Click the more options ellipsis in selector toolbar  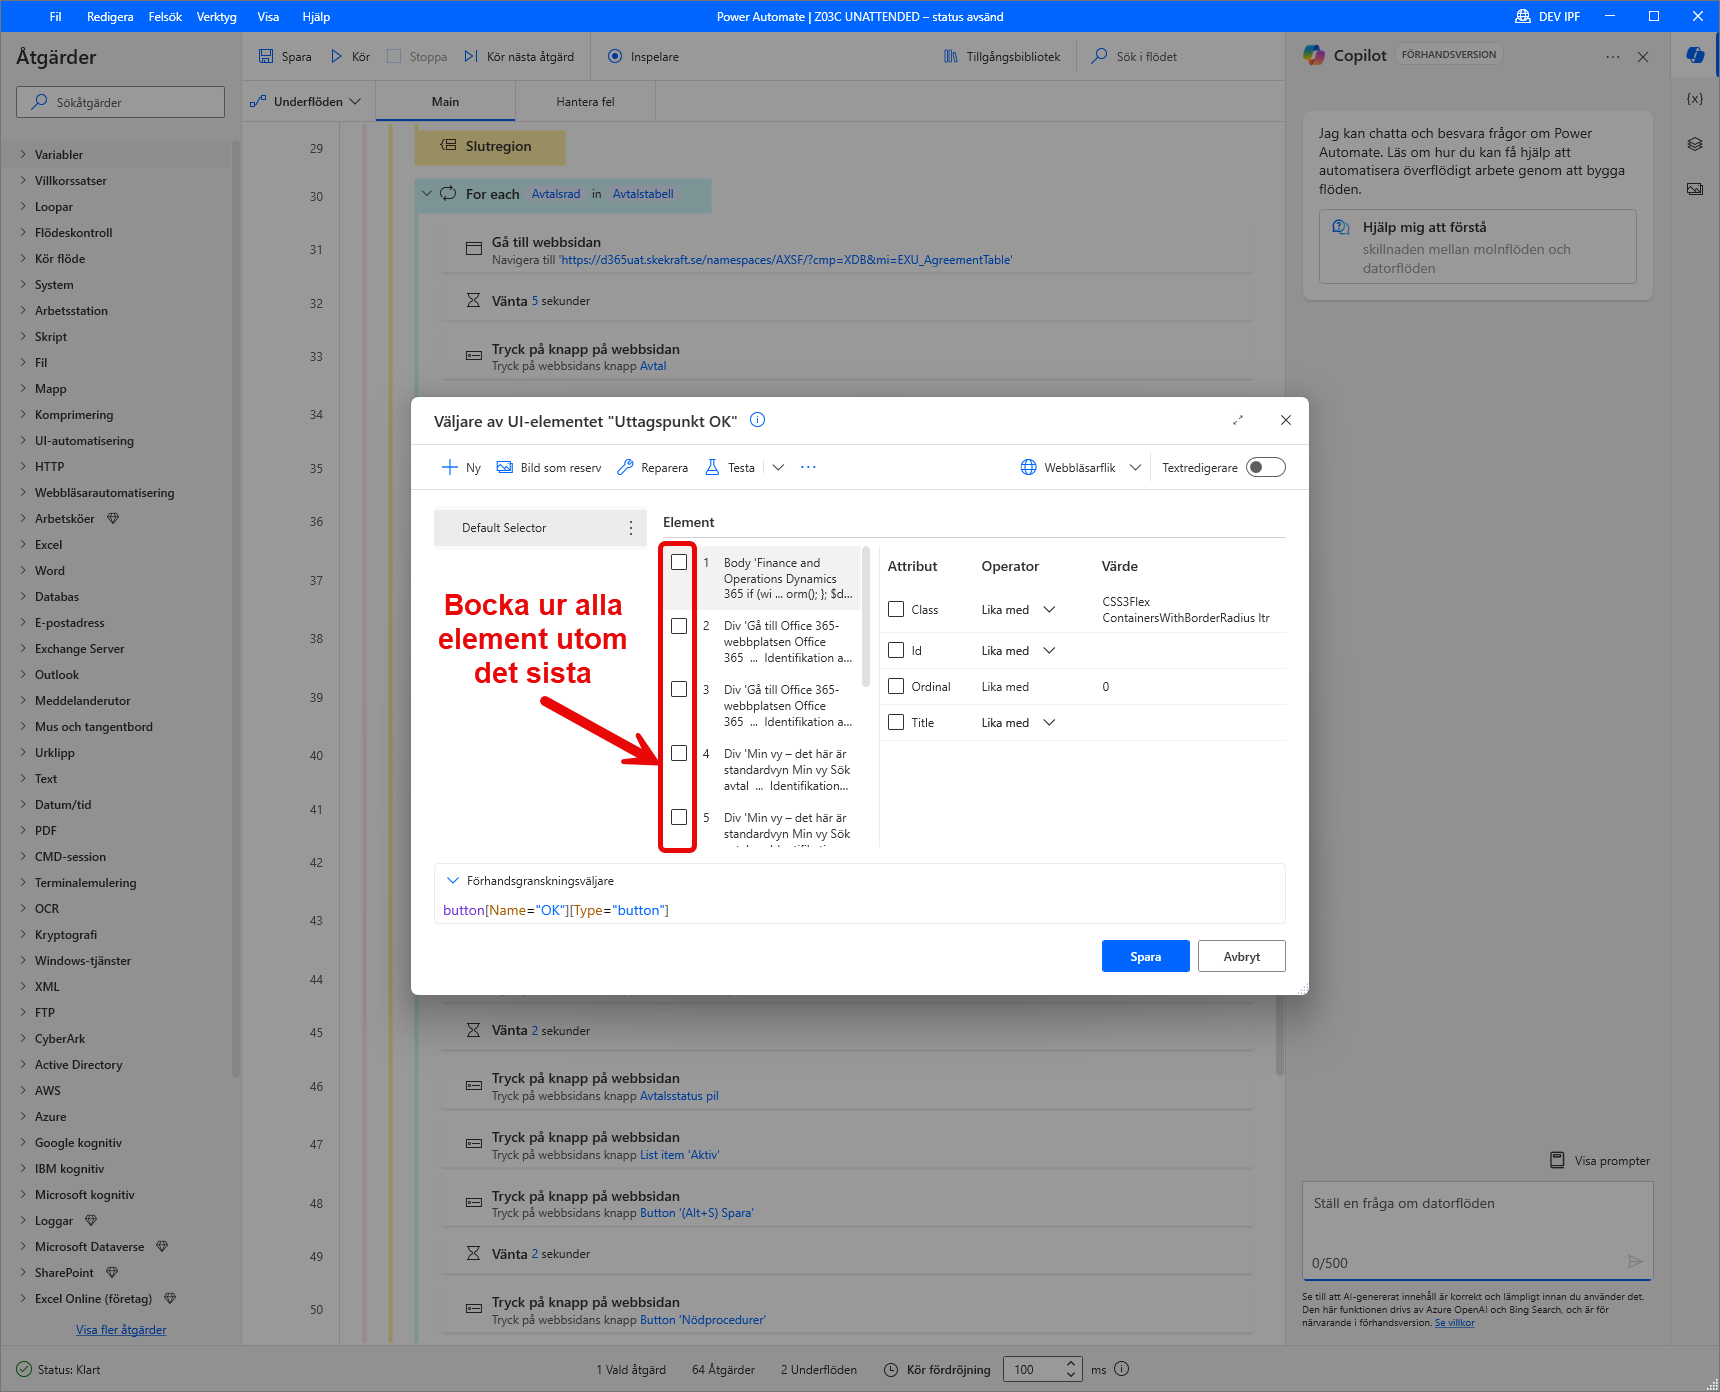tap(808, 467)
